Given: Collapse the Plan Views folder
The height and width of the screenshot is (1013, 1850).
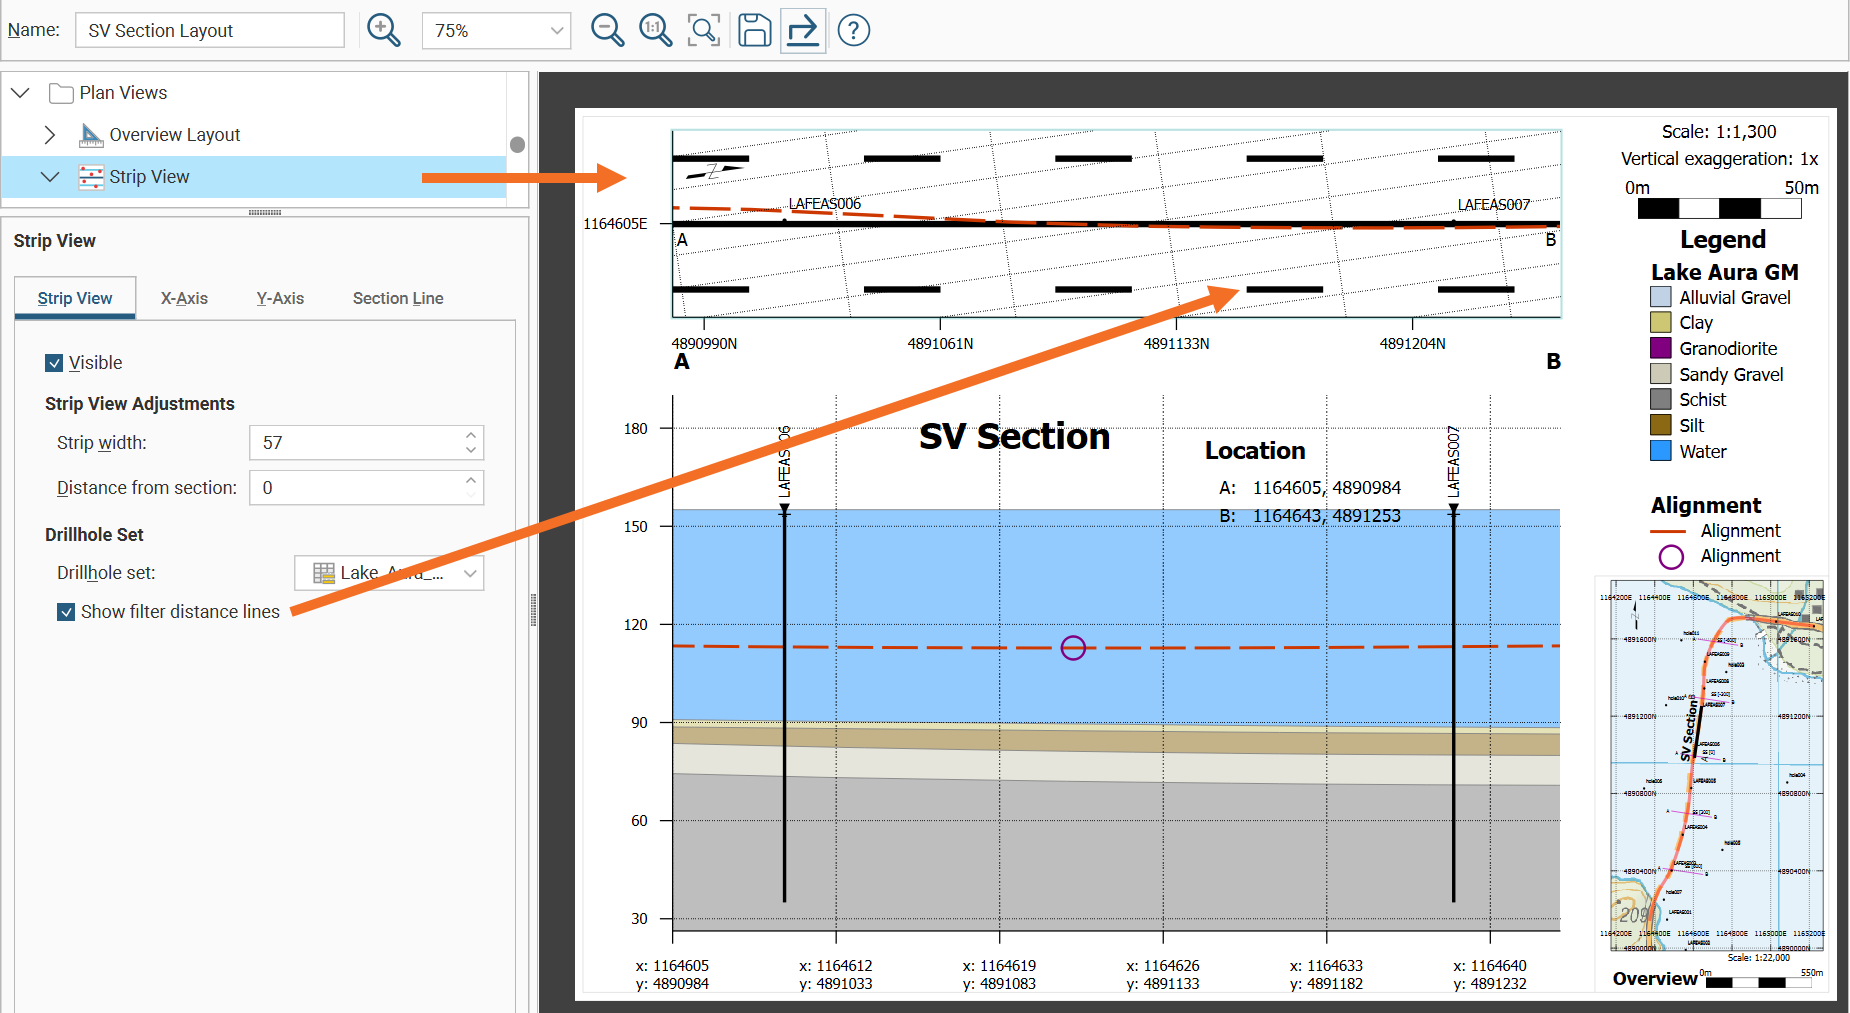Looking at the screenshot, I should tap(20, 93).
